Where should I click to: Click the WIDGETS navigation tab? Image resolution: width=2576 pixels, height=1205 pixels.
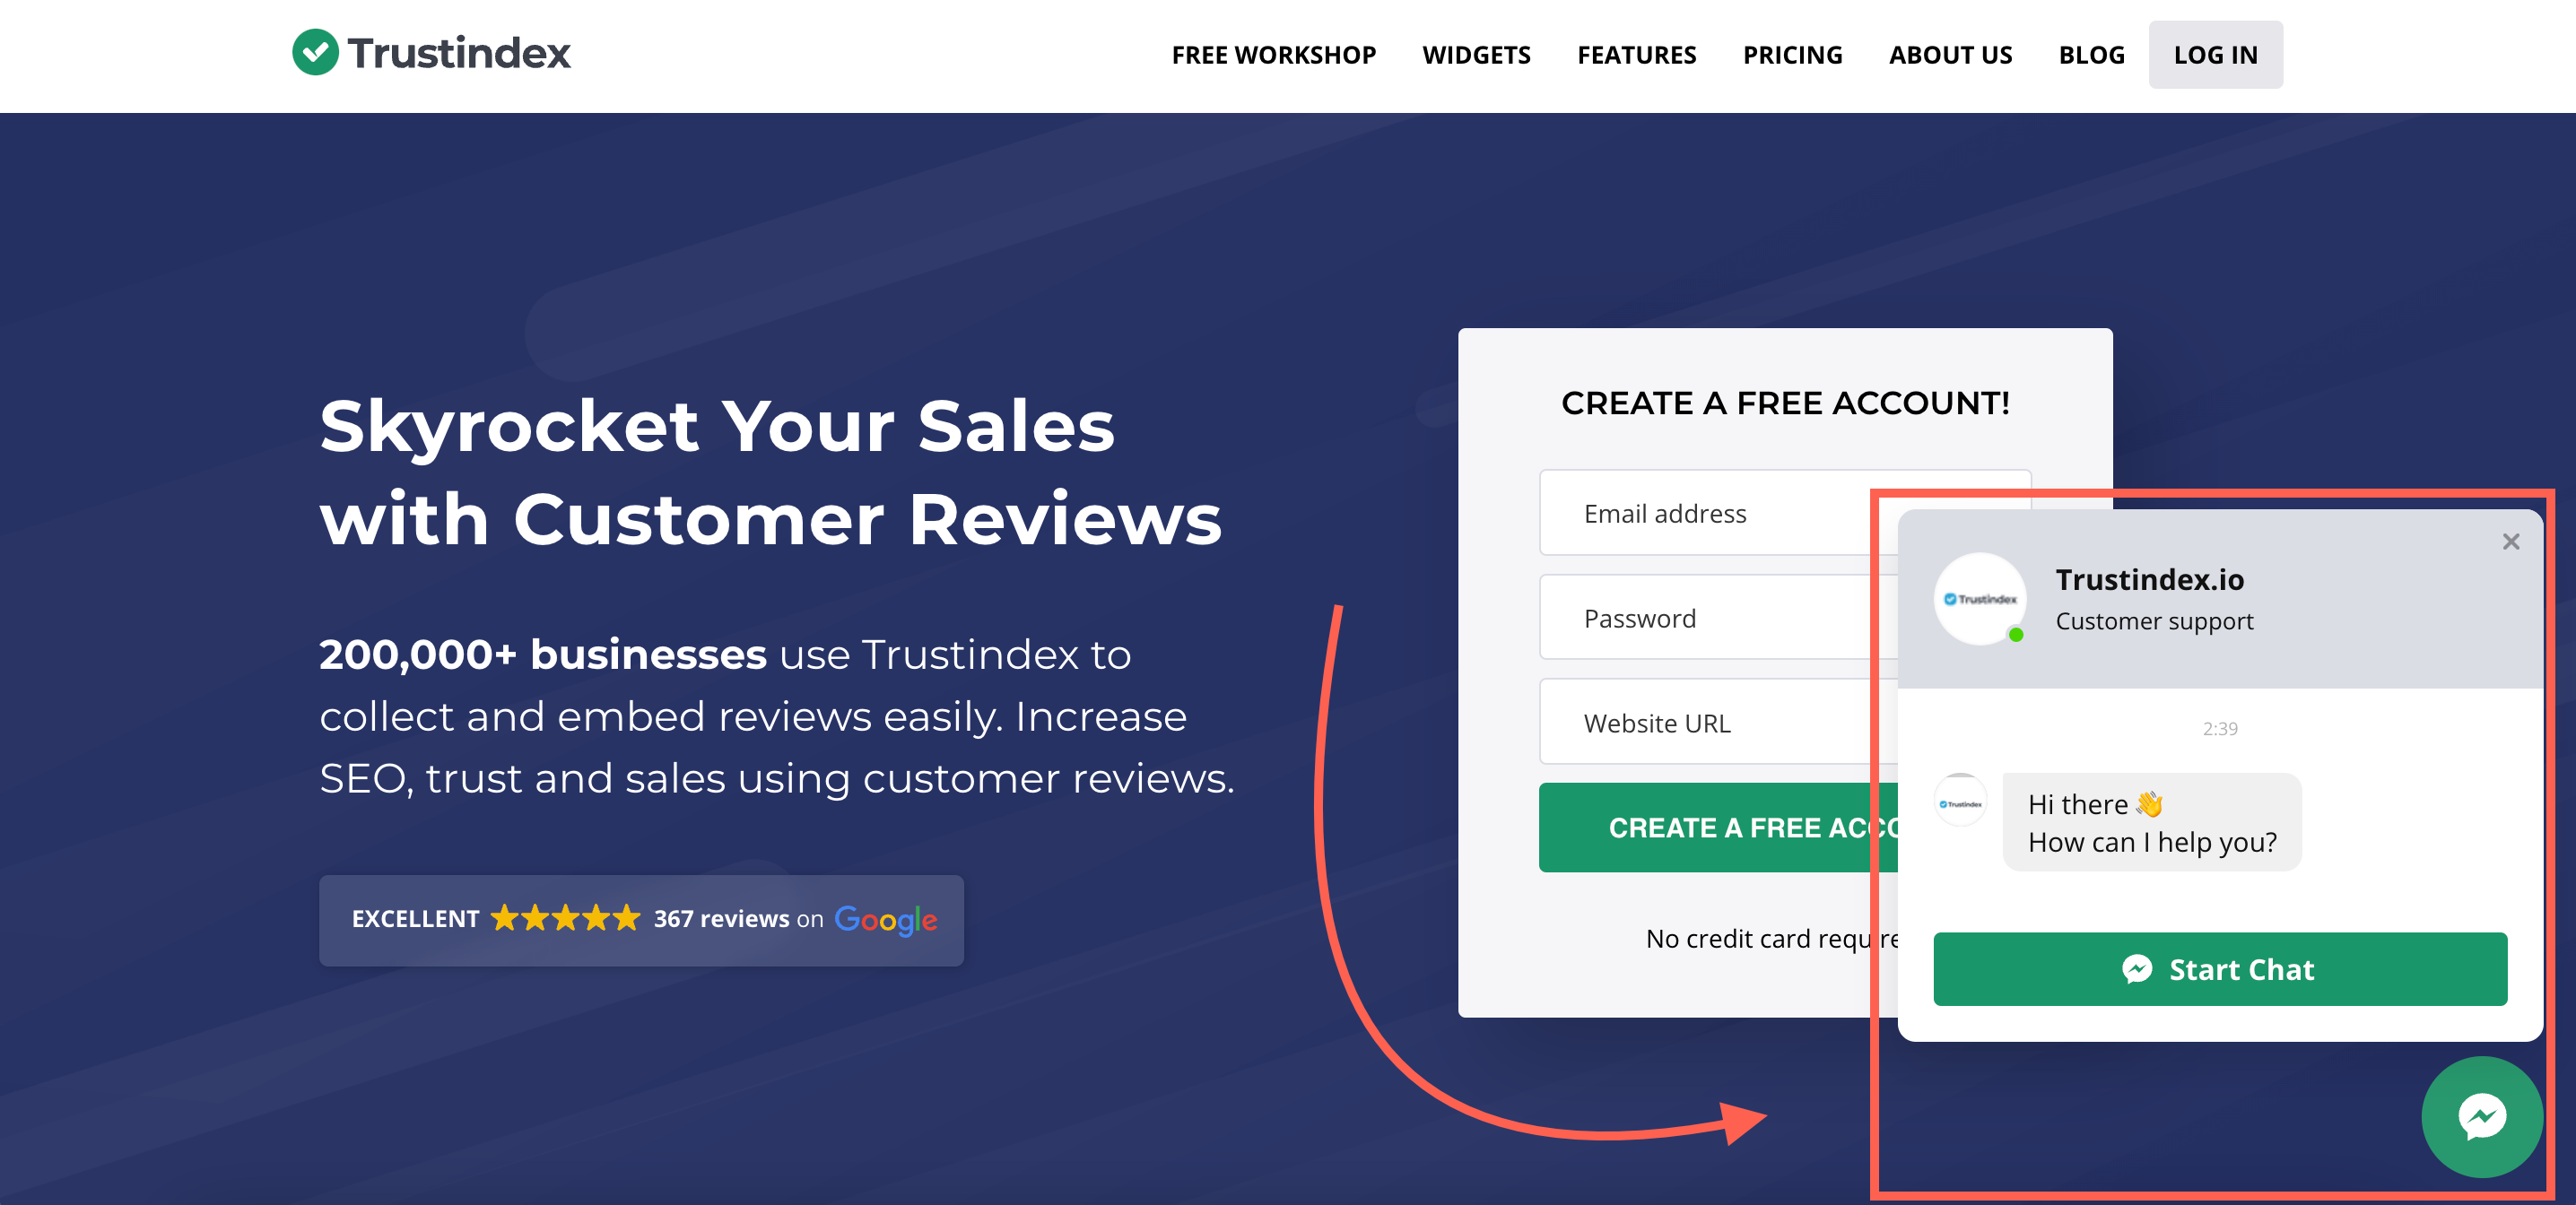1475,54
